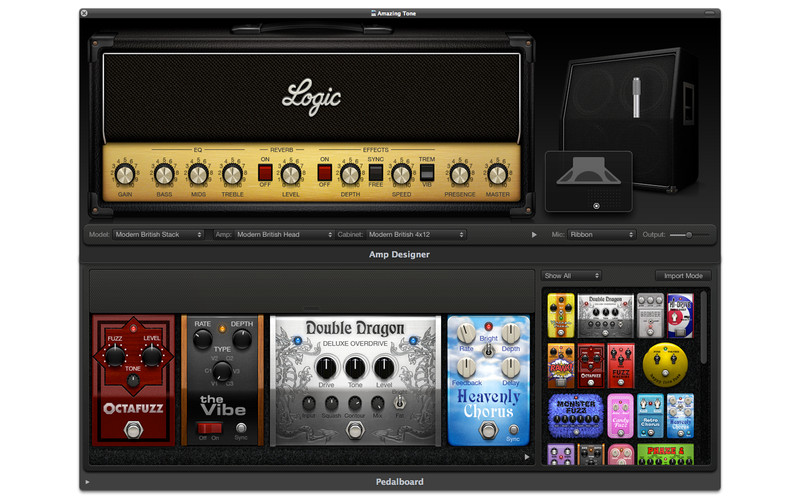The image size is (800, 500).
Task: Click the green Phaze pedal in browser
Action: point(664,456)
